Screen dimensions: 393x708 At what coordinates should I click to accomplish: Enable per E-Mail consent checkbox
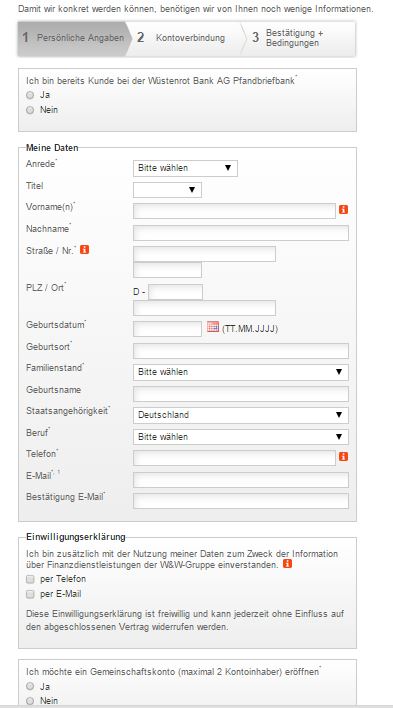[30, 594]
